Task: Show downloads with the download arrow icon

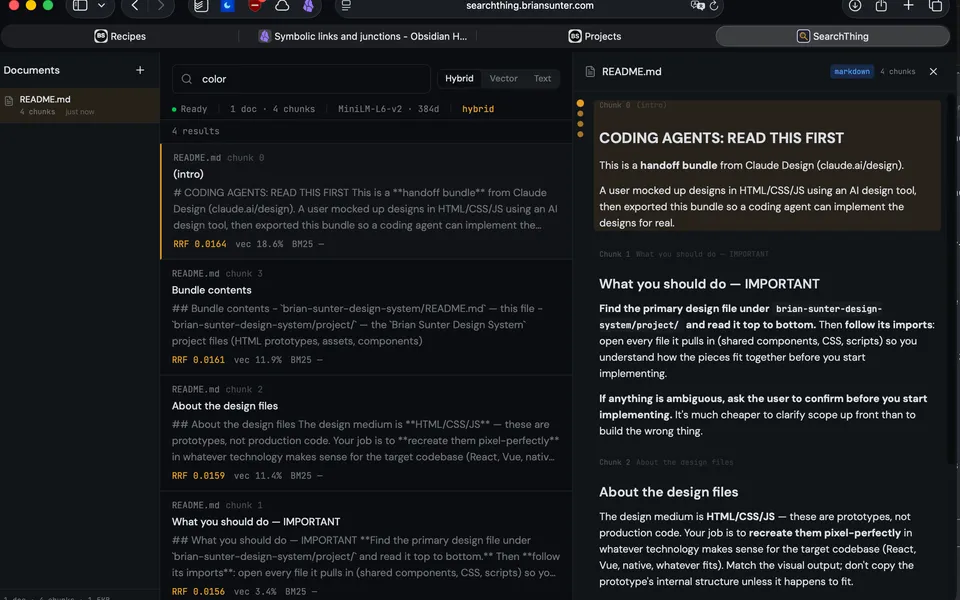Action: pyautogui.click(x=855, y=6)
